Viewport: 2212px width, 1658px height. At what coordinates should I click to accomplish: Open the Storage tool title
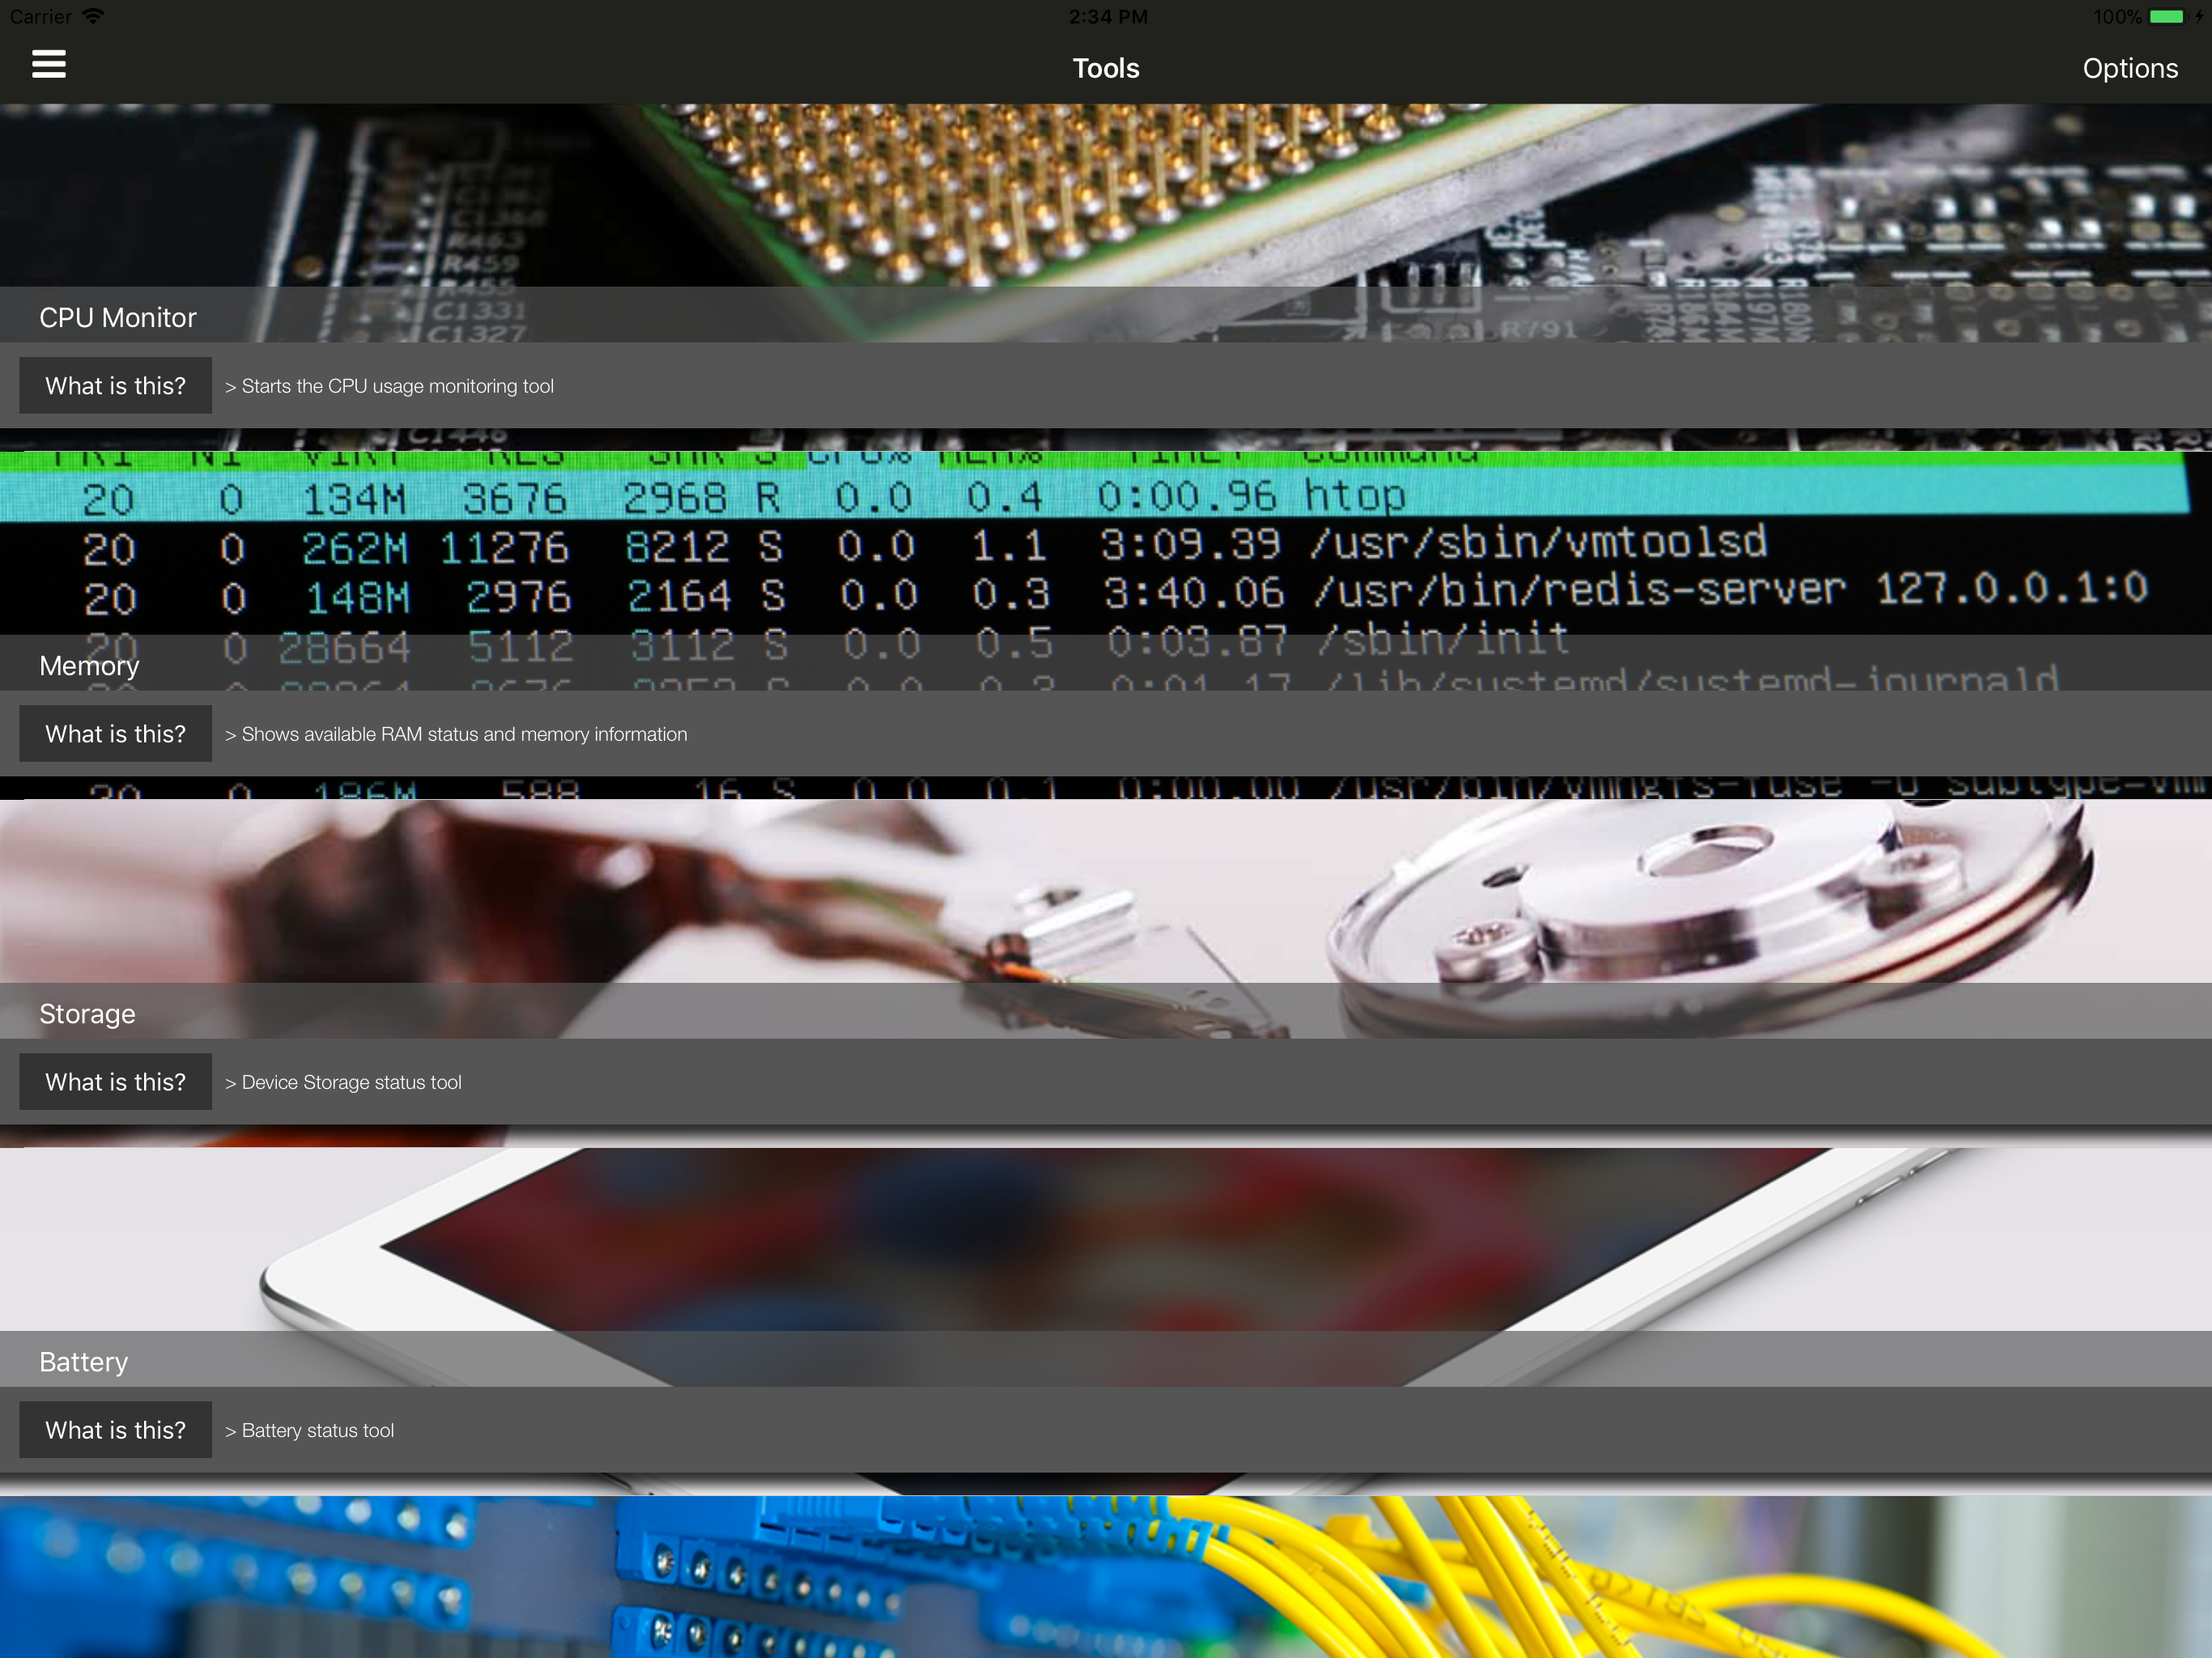pos(87,1013)
